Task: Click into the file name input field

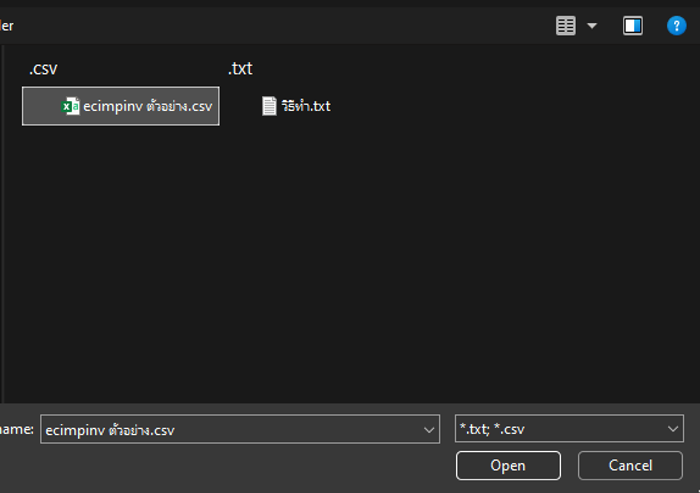Action: (230, 430)
